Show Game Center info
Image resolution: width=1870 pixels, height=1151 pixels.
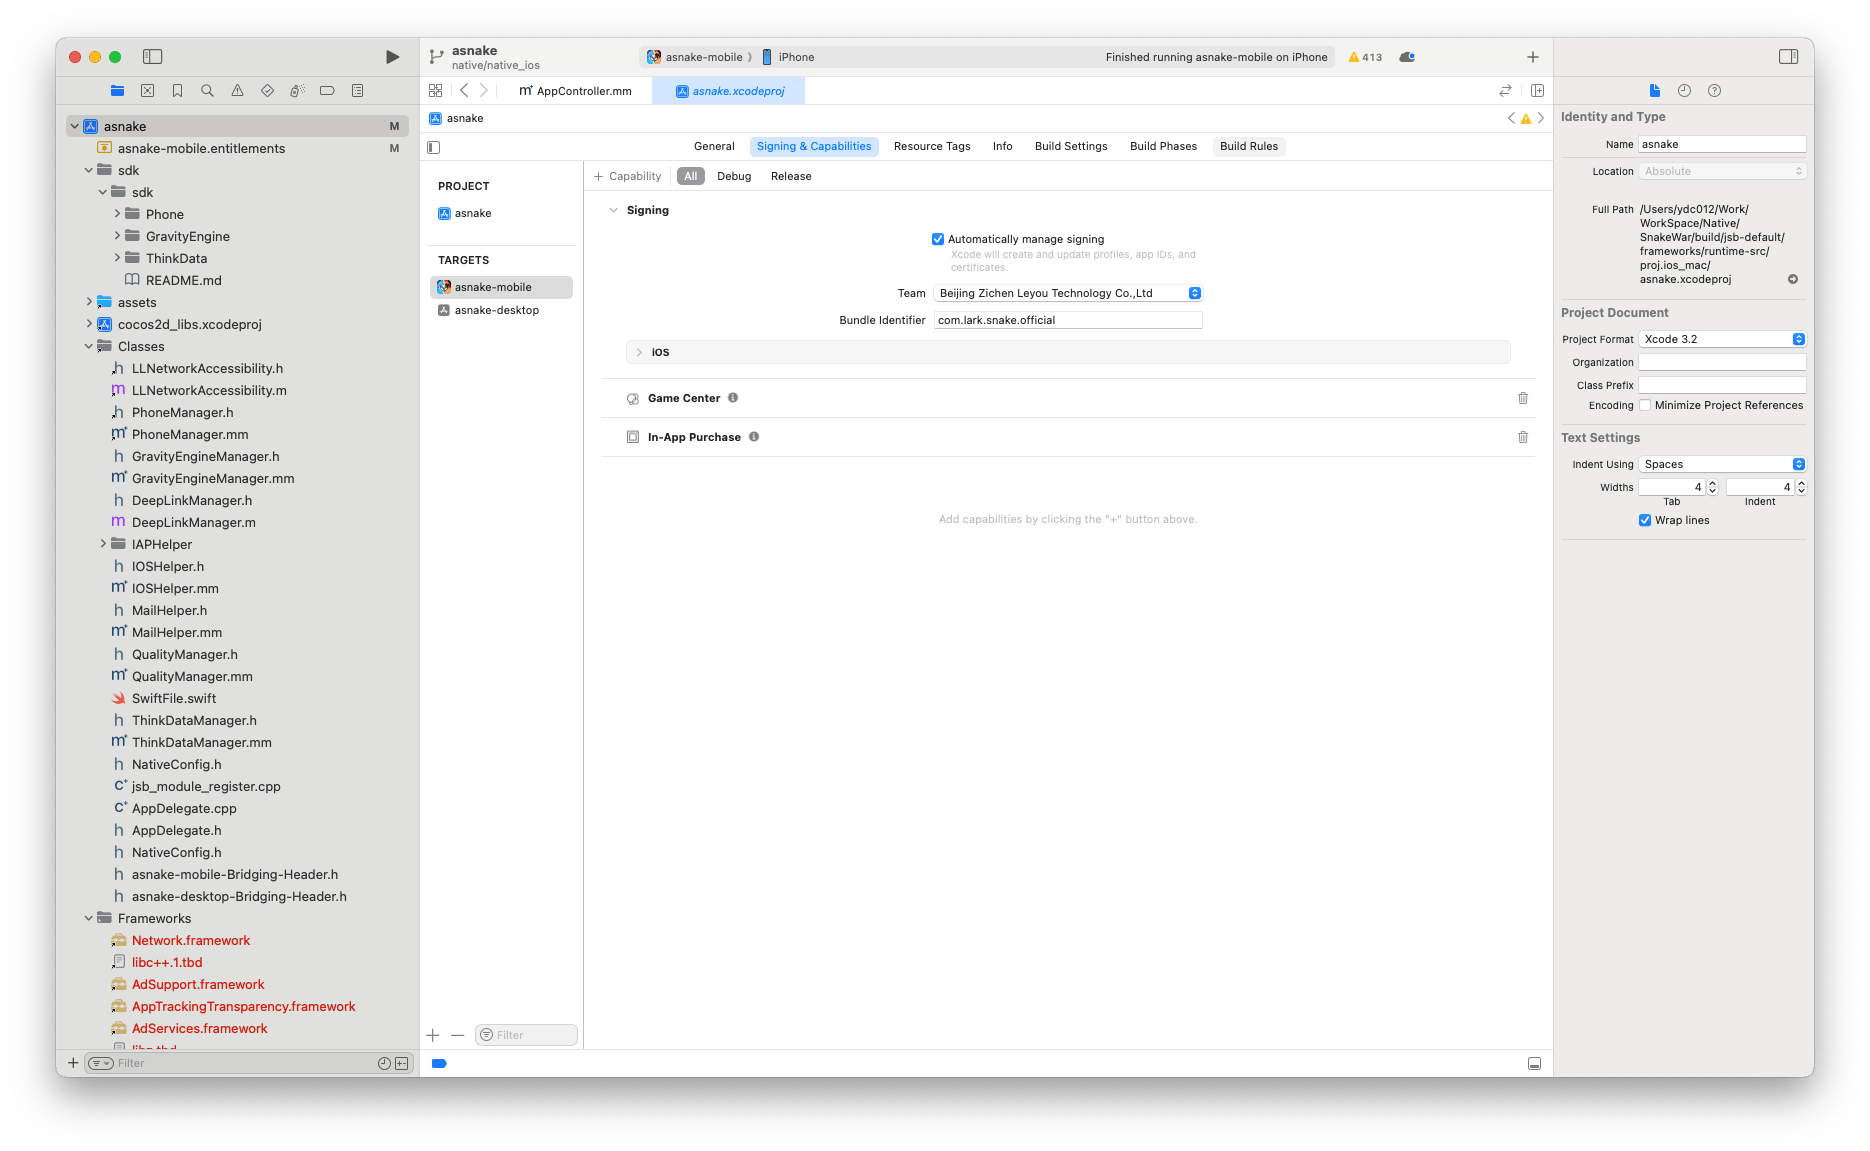733,398
